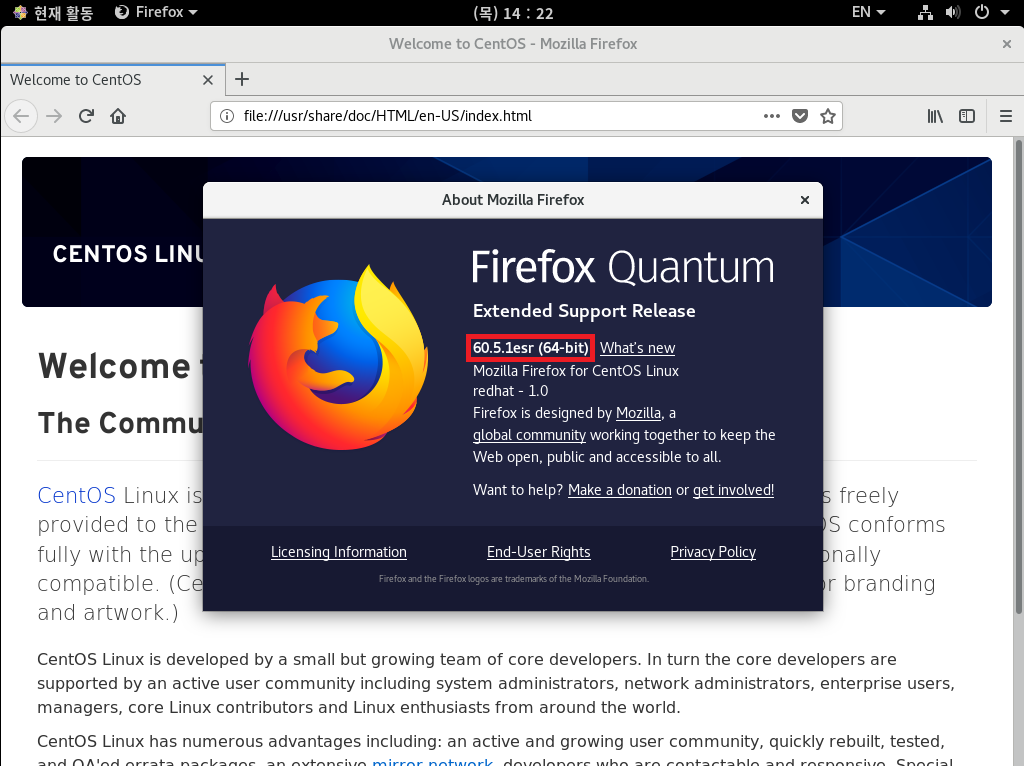The height and width of the screenshot is (766, 1024).
Task: Click 'Extended Support Release' text
Action: 584,311
